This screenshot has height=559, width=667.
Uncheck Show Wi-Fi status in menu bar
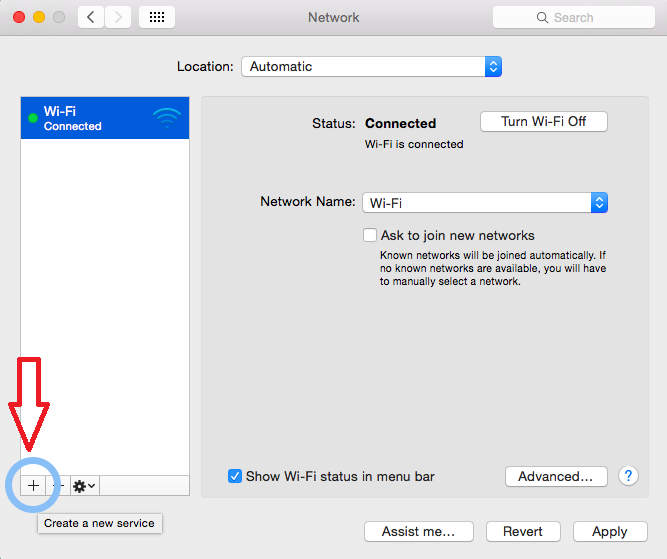point(234,477)
